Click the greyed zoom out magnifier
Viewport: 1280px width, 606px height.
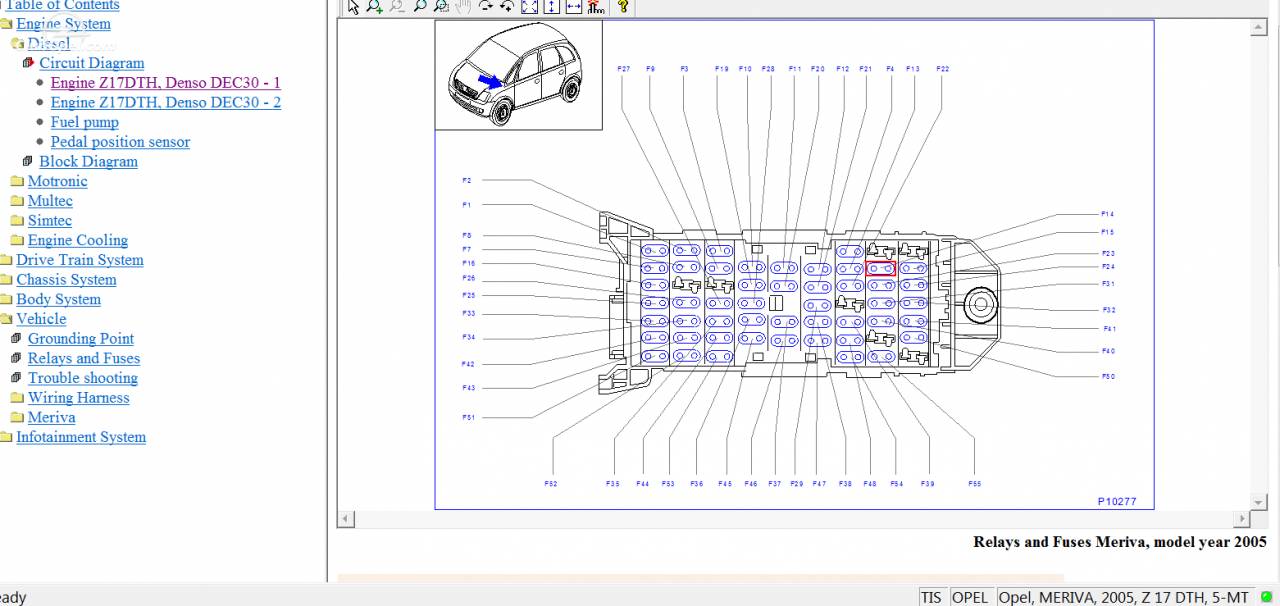pyautogui.click(x=397, y=7)
